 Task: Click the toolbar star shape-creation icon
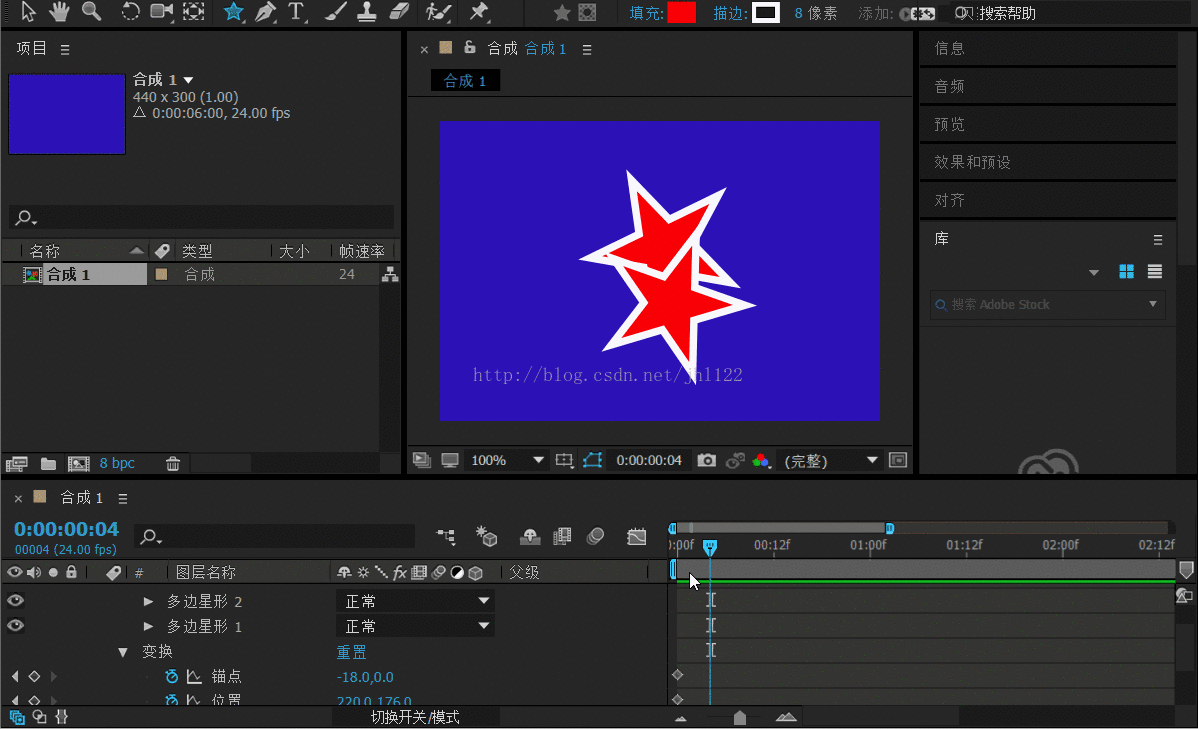tap(562, 13)
